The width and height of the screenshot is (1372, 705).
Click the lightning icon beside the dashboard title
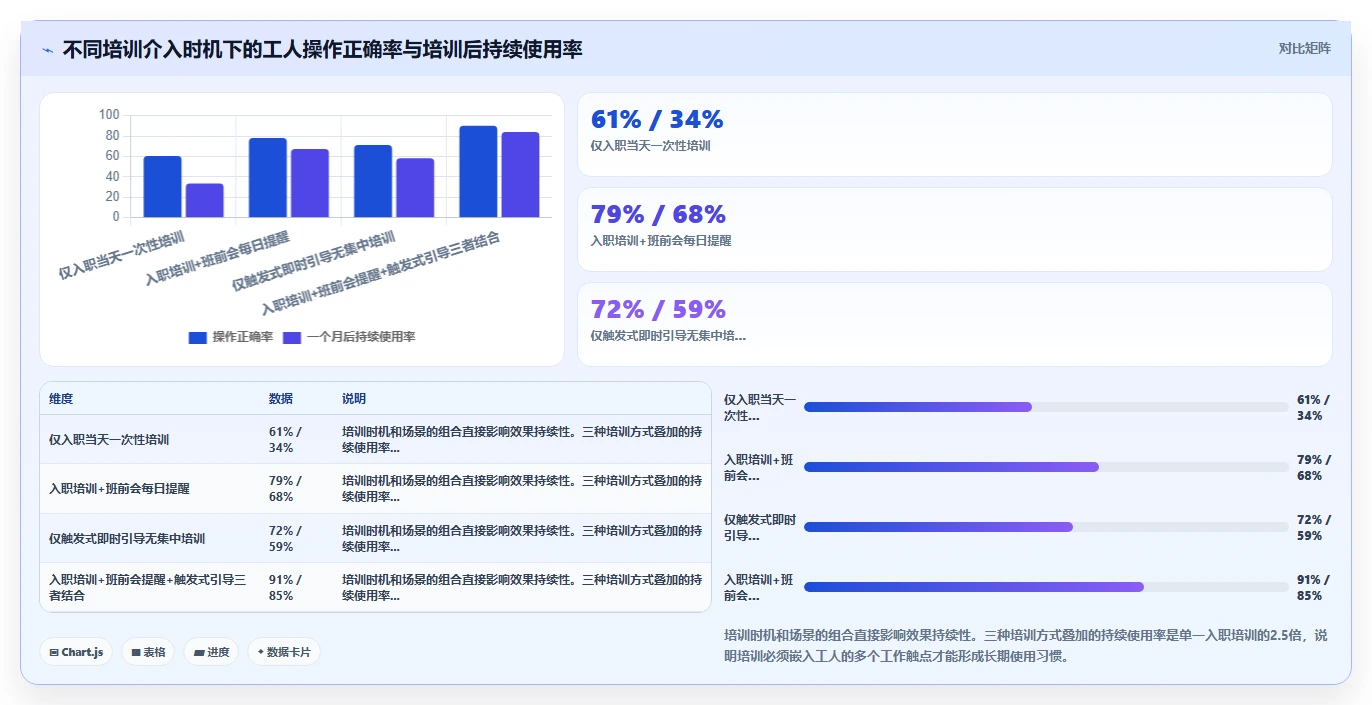(48, 50)
